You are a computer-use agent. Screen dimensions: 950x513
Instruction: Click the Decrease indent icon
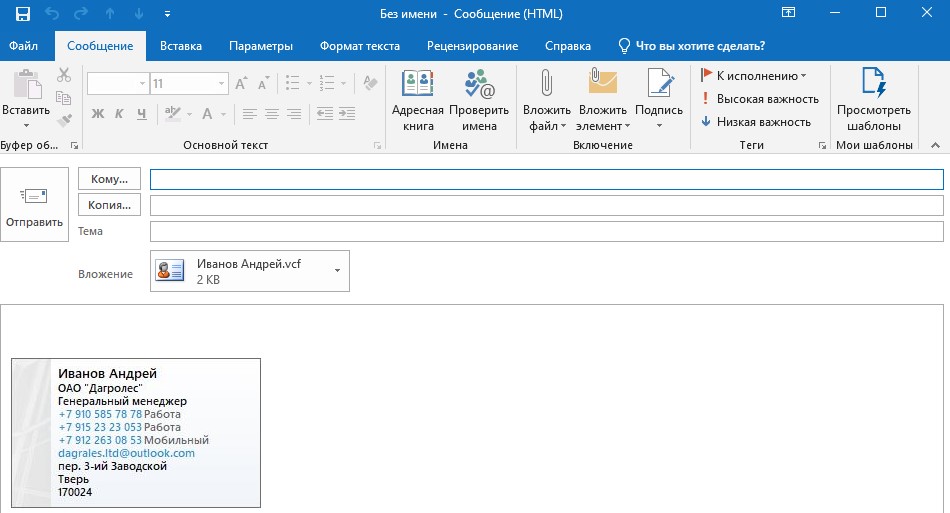click(325, 113)
